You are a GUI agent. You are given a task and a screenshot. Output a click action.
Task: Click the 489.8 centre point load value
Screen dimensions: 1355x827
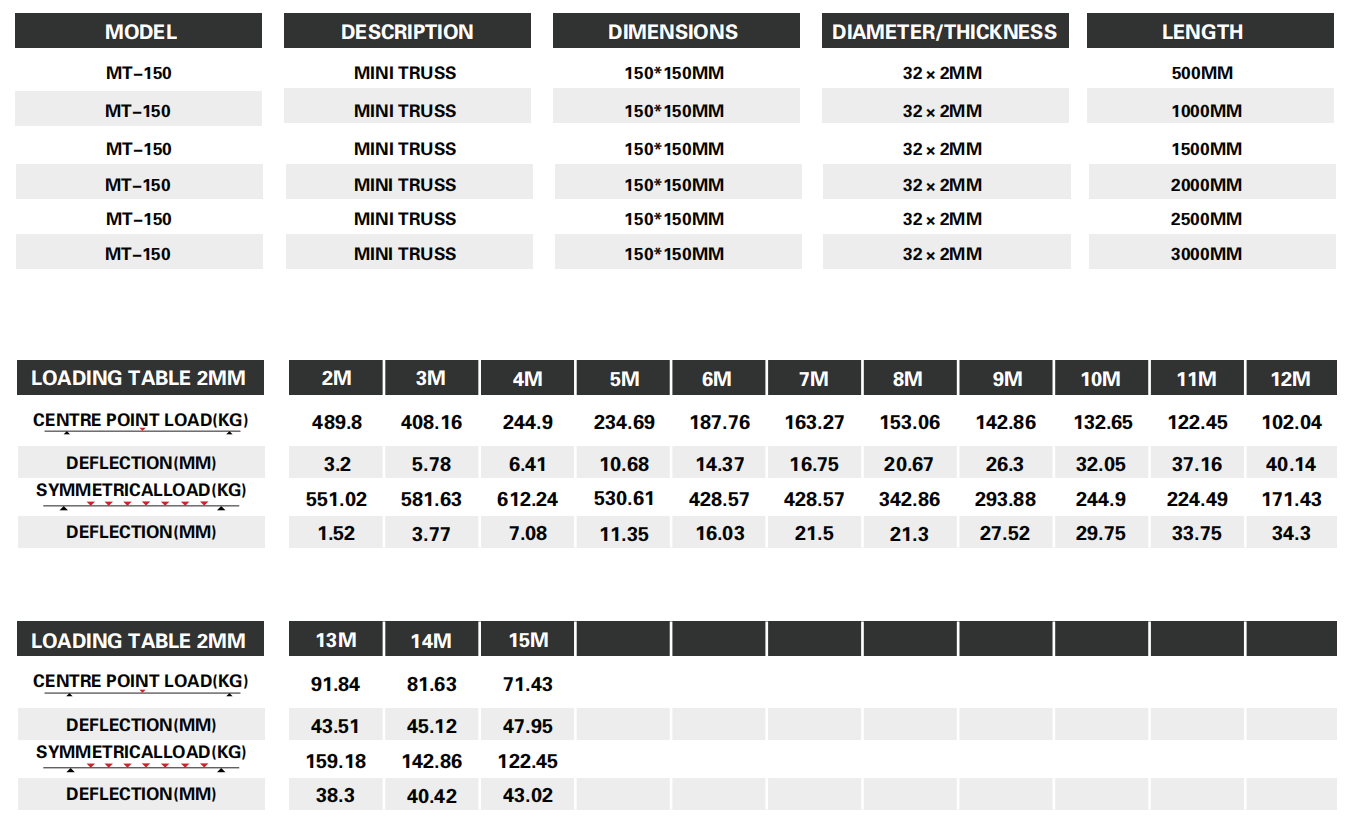[x=336, y=423]
